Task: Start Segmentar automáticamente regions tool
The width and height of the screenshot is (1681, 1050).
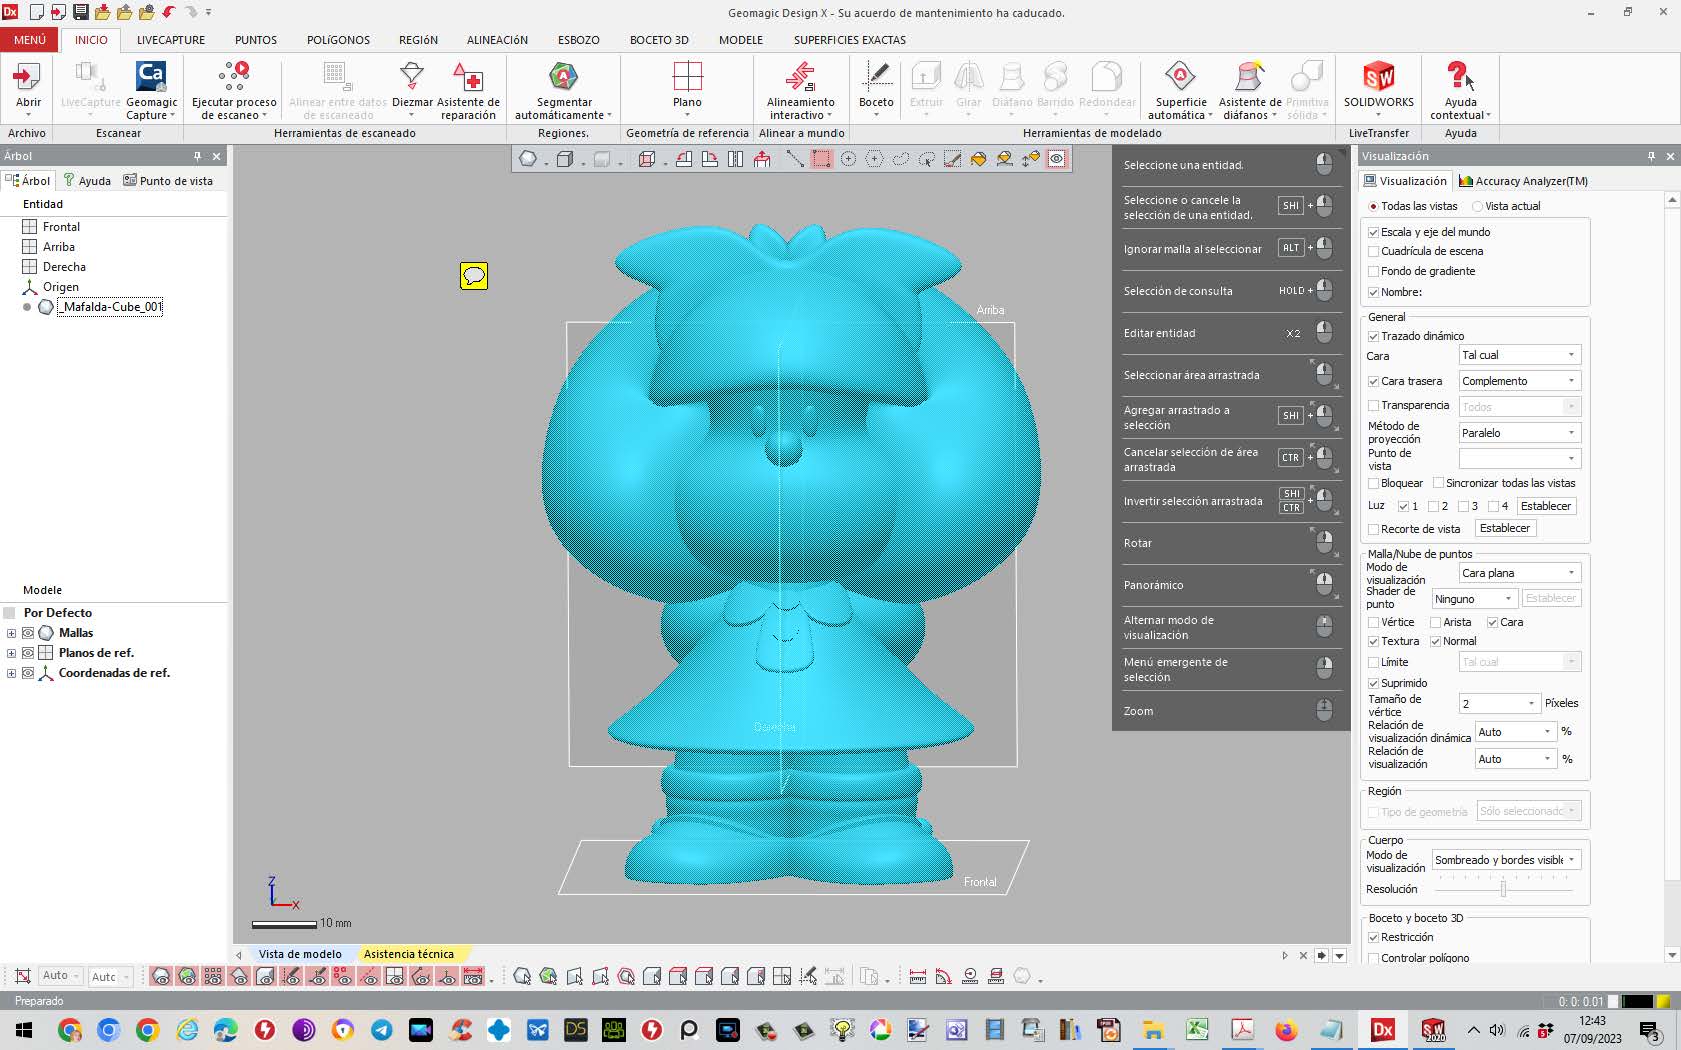Action: (564, 89)
